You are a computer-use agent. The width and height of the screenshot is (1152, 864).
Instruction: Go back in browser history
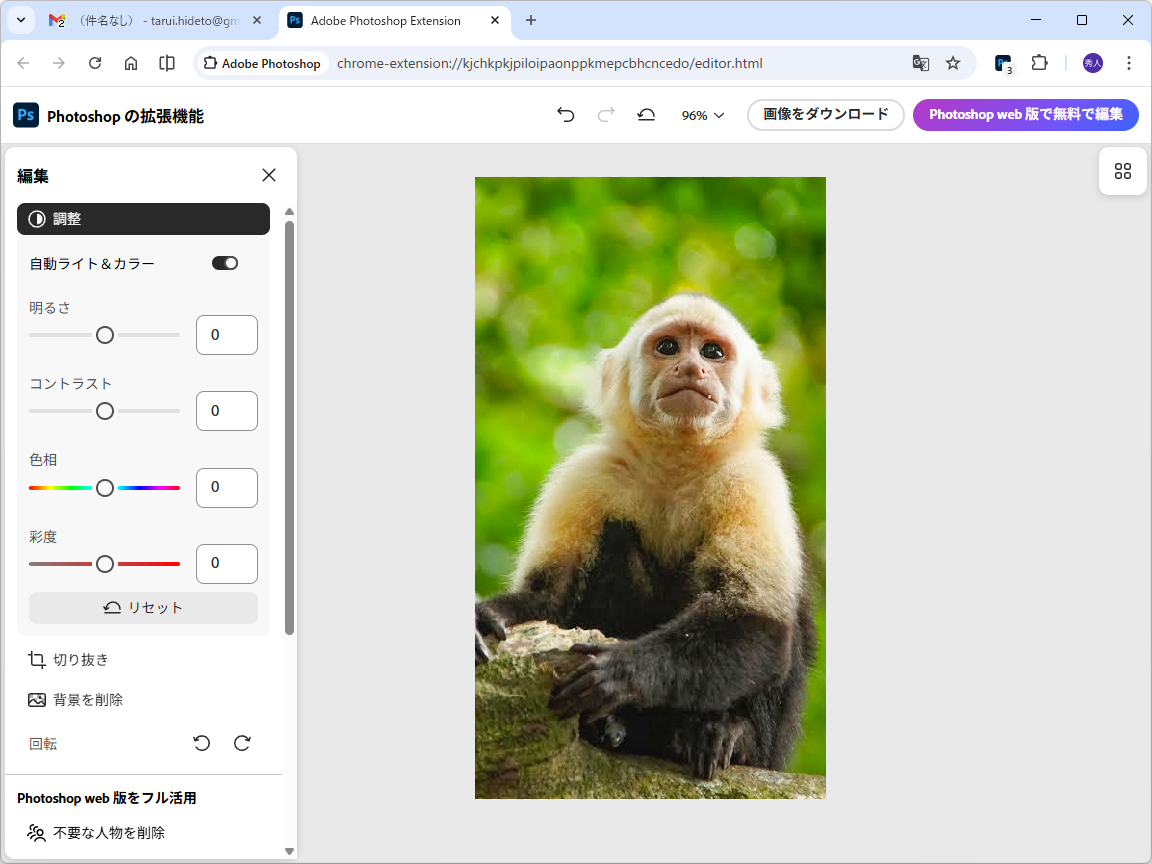point(24,63)
